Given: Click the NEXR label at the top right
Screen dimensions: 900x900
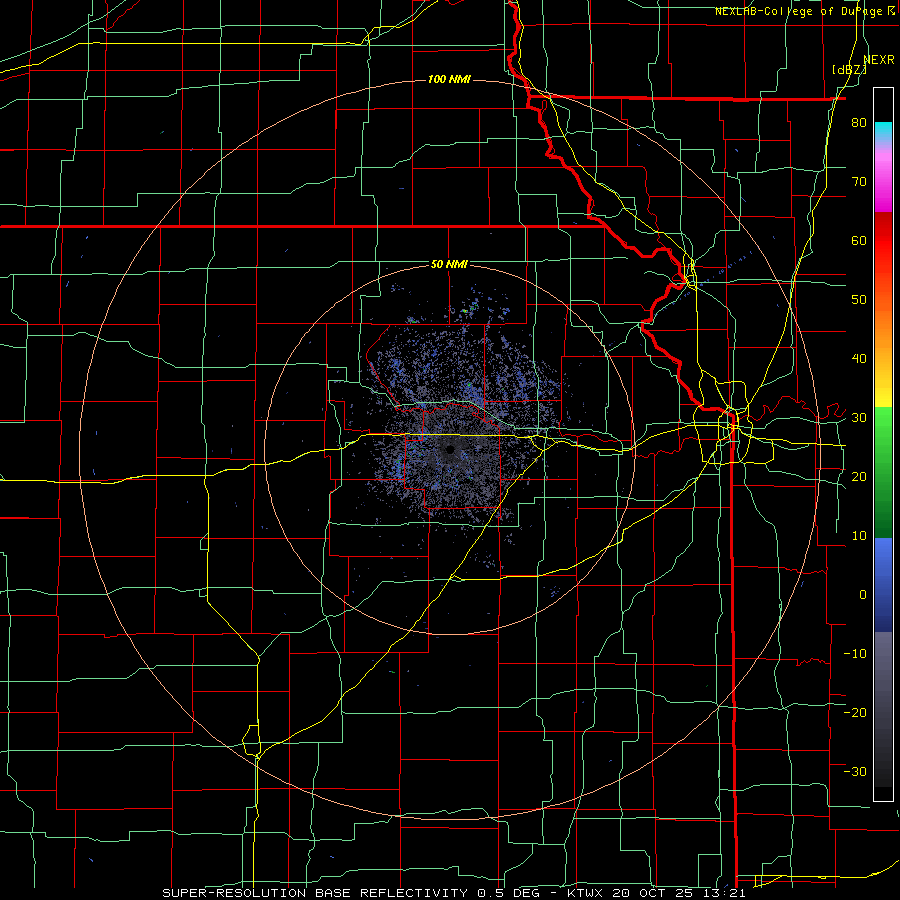Looking at the screenshot, I should pos(879,60).
